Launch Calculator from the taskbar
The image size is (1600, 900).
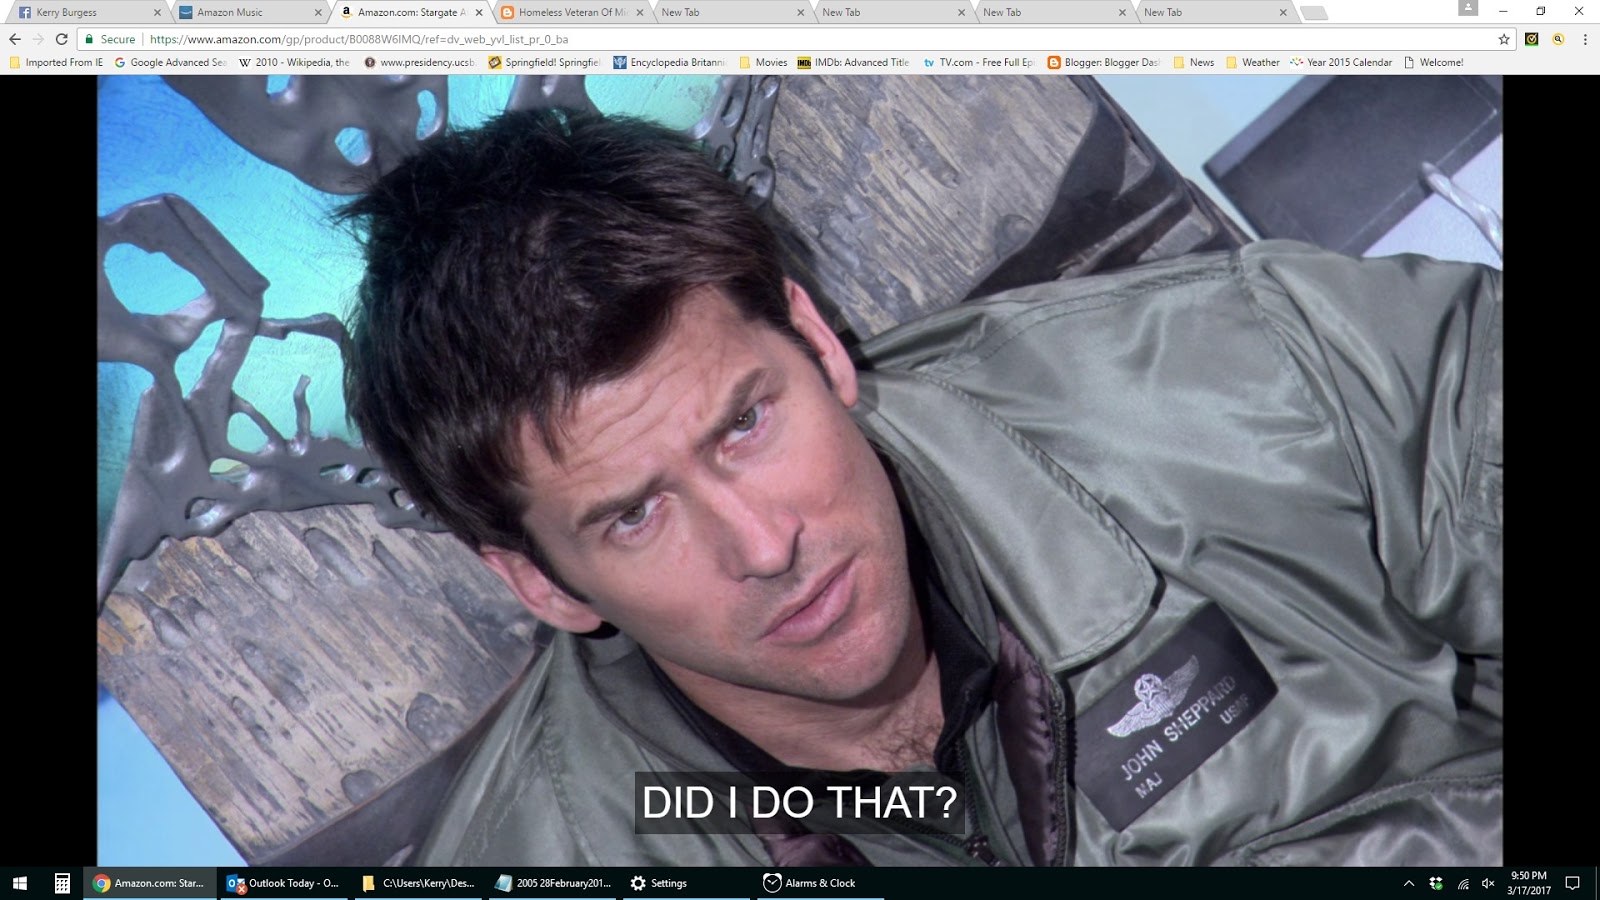(62, 883)
